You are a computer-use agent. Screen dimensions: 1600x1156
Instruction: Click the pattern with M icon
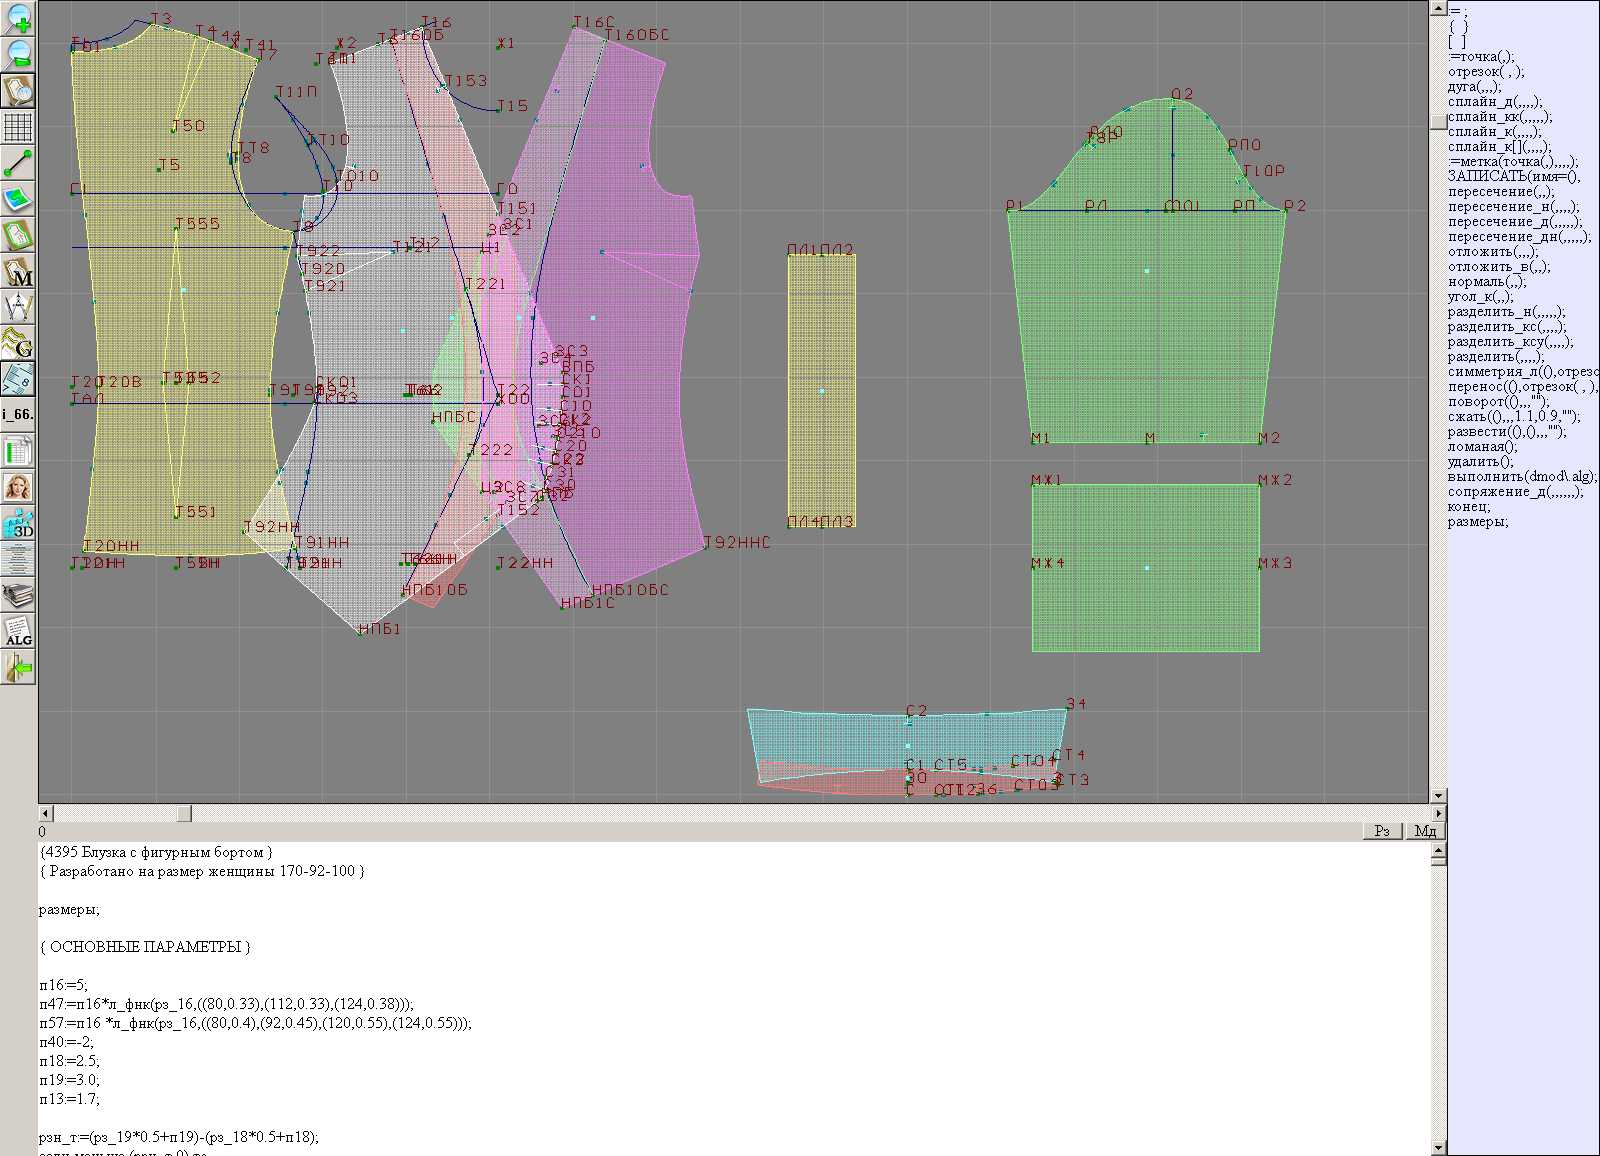tap(18, 272)
